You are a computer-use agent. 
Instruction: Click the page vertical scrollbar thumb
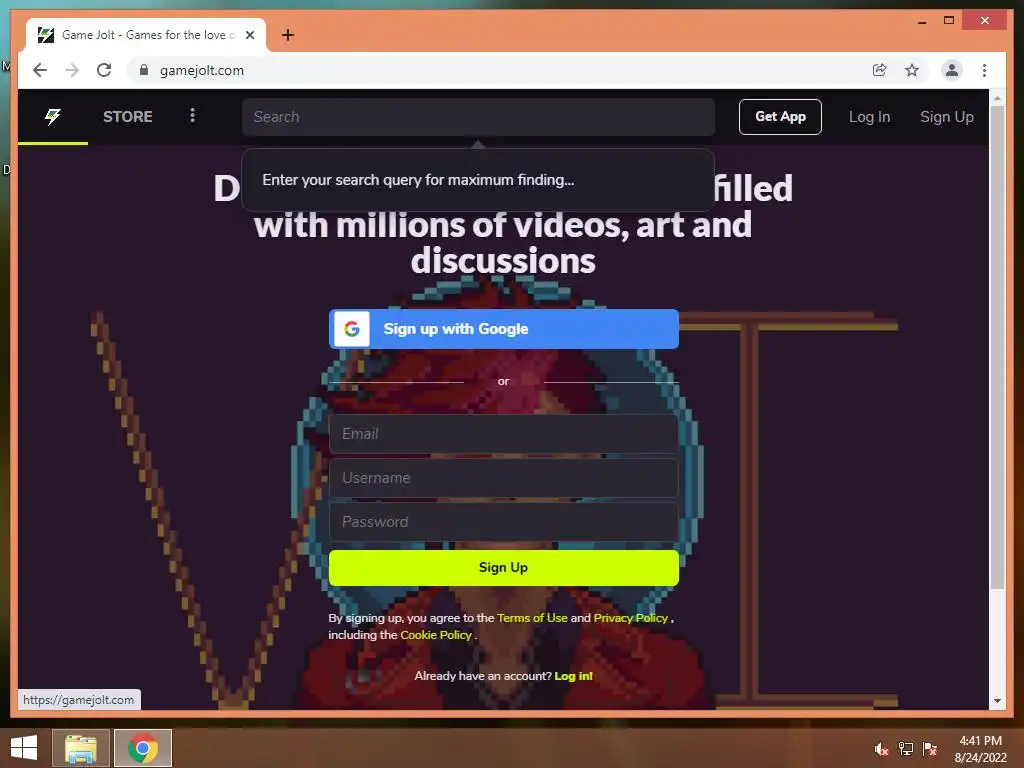click(x=997, y=347)
